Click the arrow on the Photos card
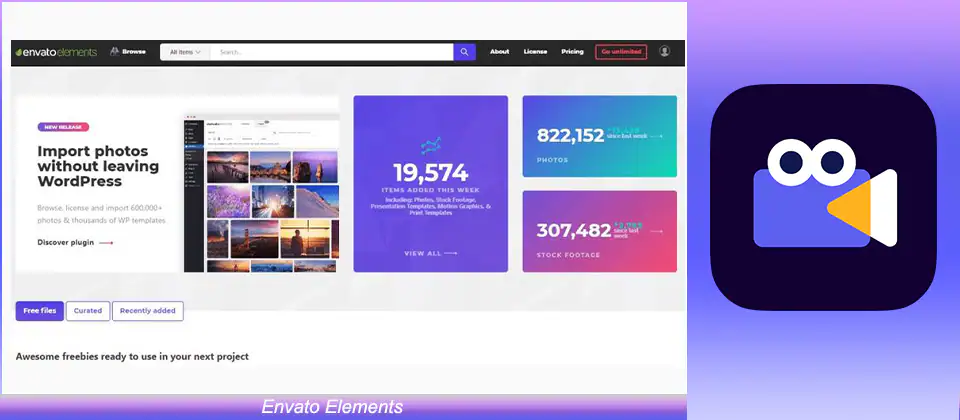The height and width of the screenshot is (420, 960). [656, 137]
